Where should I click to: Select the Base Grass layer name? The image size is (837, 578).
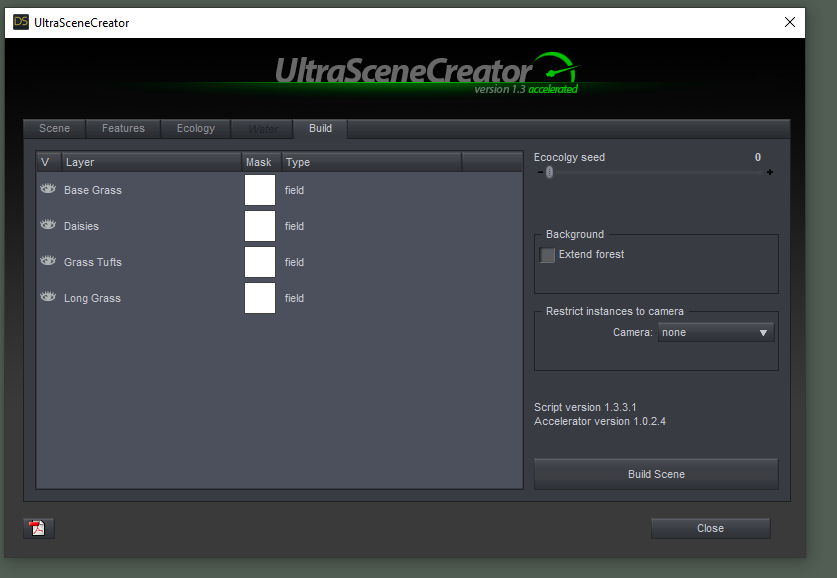(93, 191)
